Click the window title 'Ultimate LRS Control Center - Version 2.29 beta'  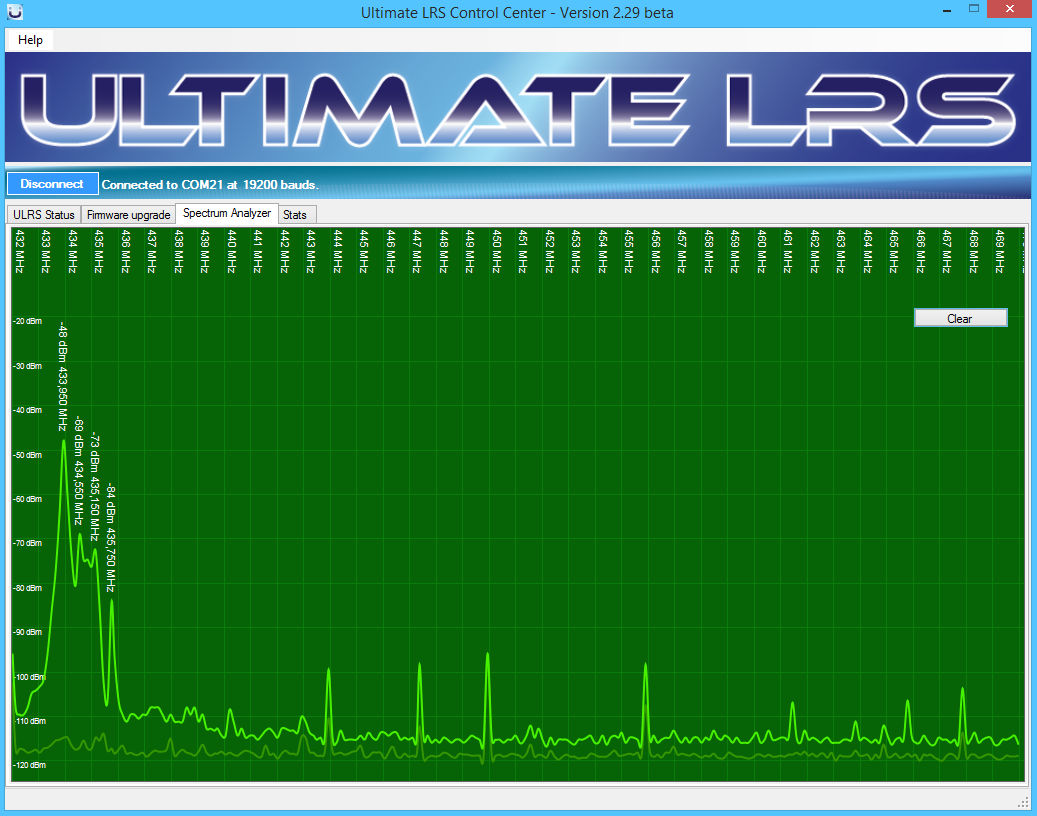click(x=517, y=13)
